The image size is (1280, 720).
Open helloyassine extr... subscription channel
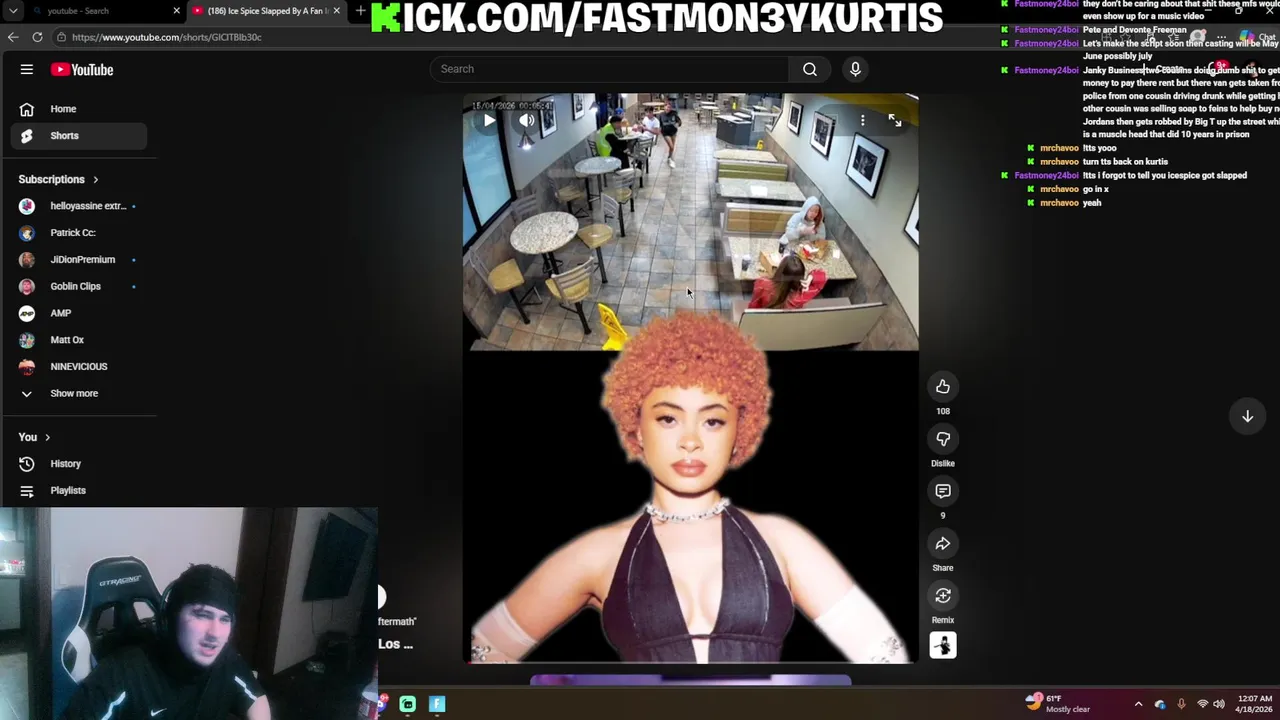coord(79,206)
